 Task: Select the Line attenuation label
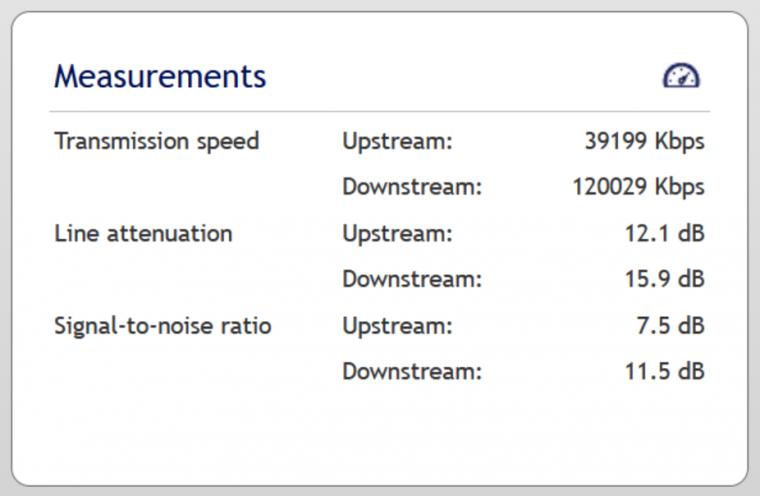coord(143,234)
